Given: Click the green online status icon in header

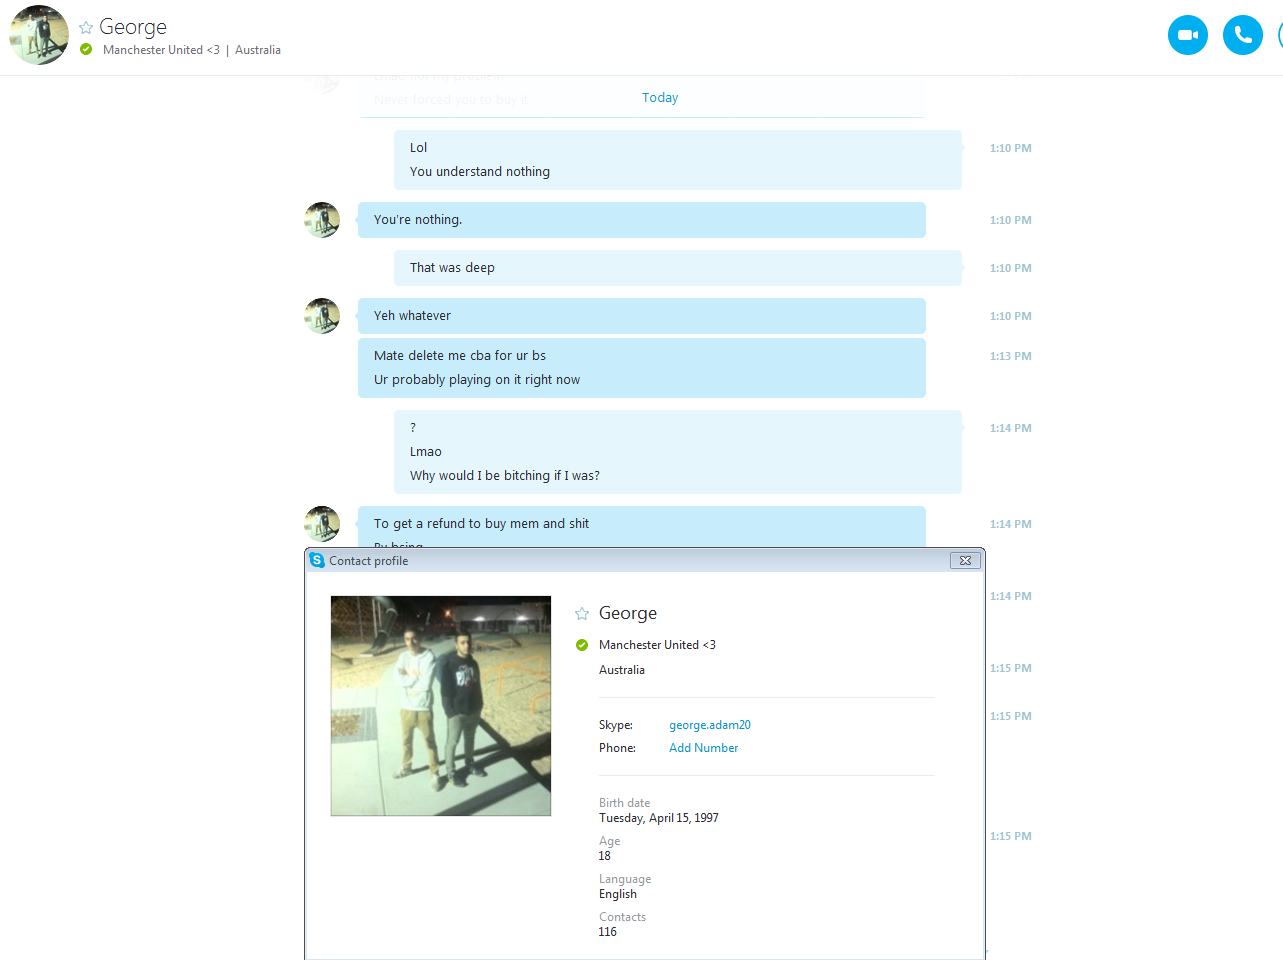Looking at the screenshot, I should [86, 49].
